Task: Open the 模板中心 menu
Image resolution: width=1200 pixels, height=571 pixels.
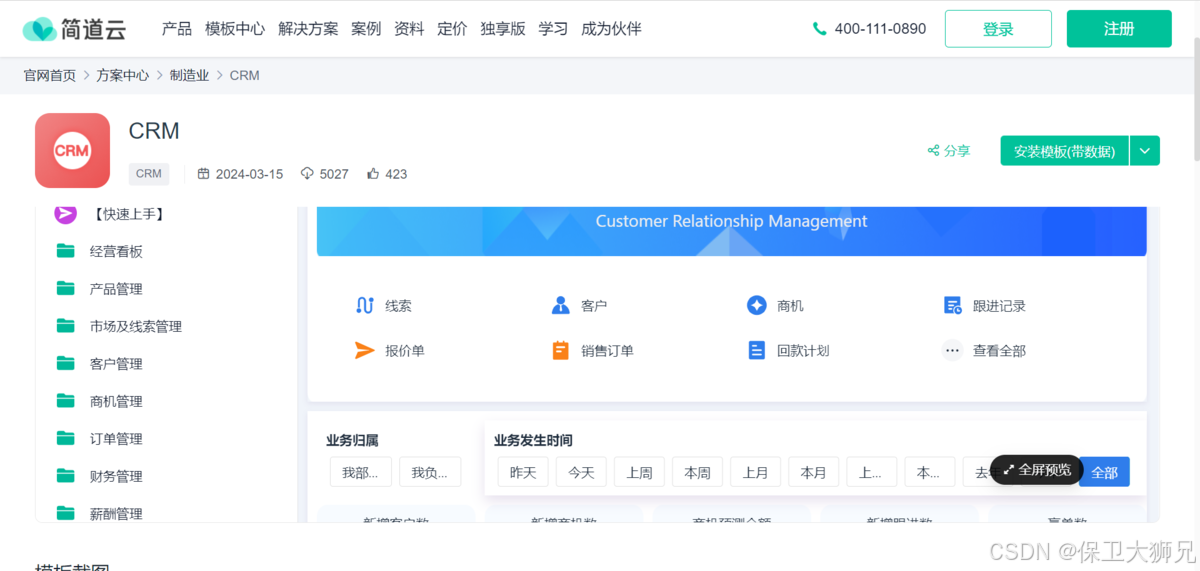Action: (x=235, y=29)
